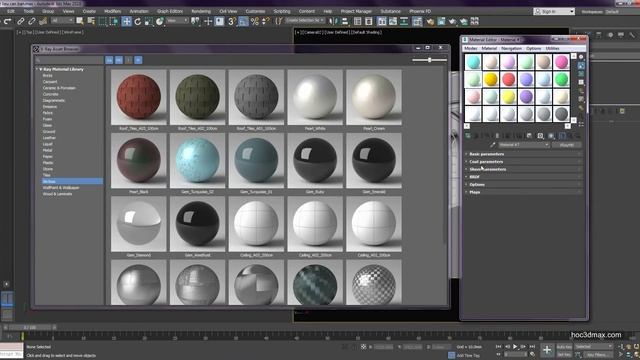Image resolution: width=640 pixels, height=360 pixels.
Task: Open Material Editor's Utilities menu
Action: [552, 48]
